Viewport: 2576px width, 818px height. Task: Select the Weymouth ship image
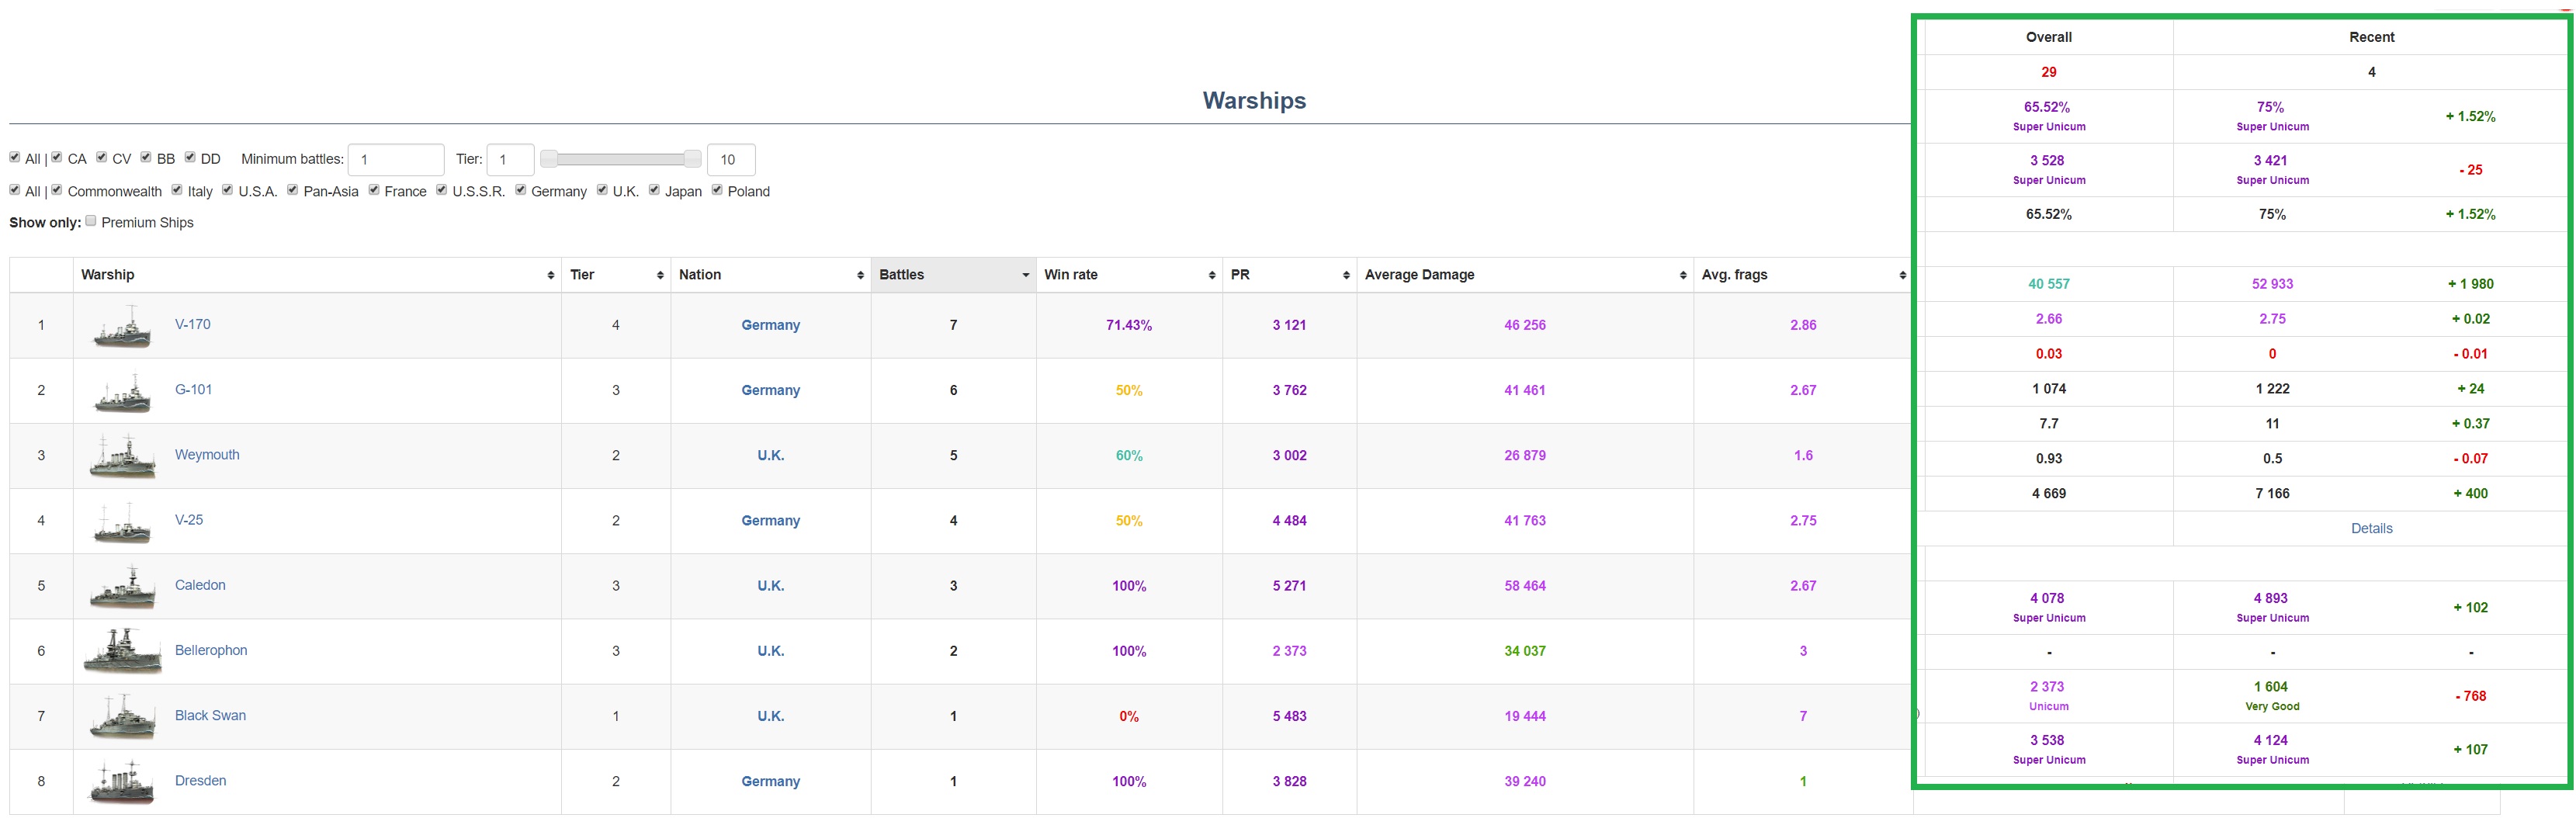tap(122, 456)
